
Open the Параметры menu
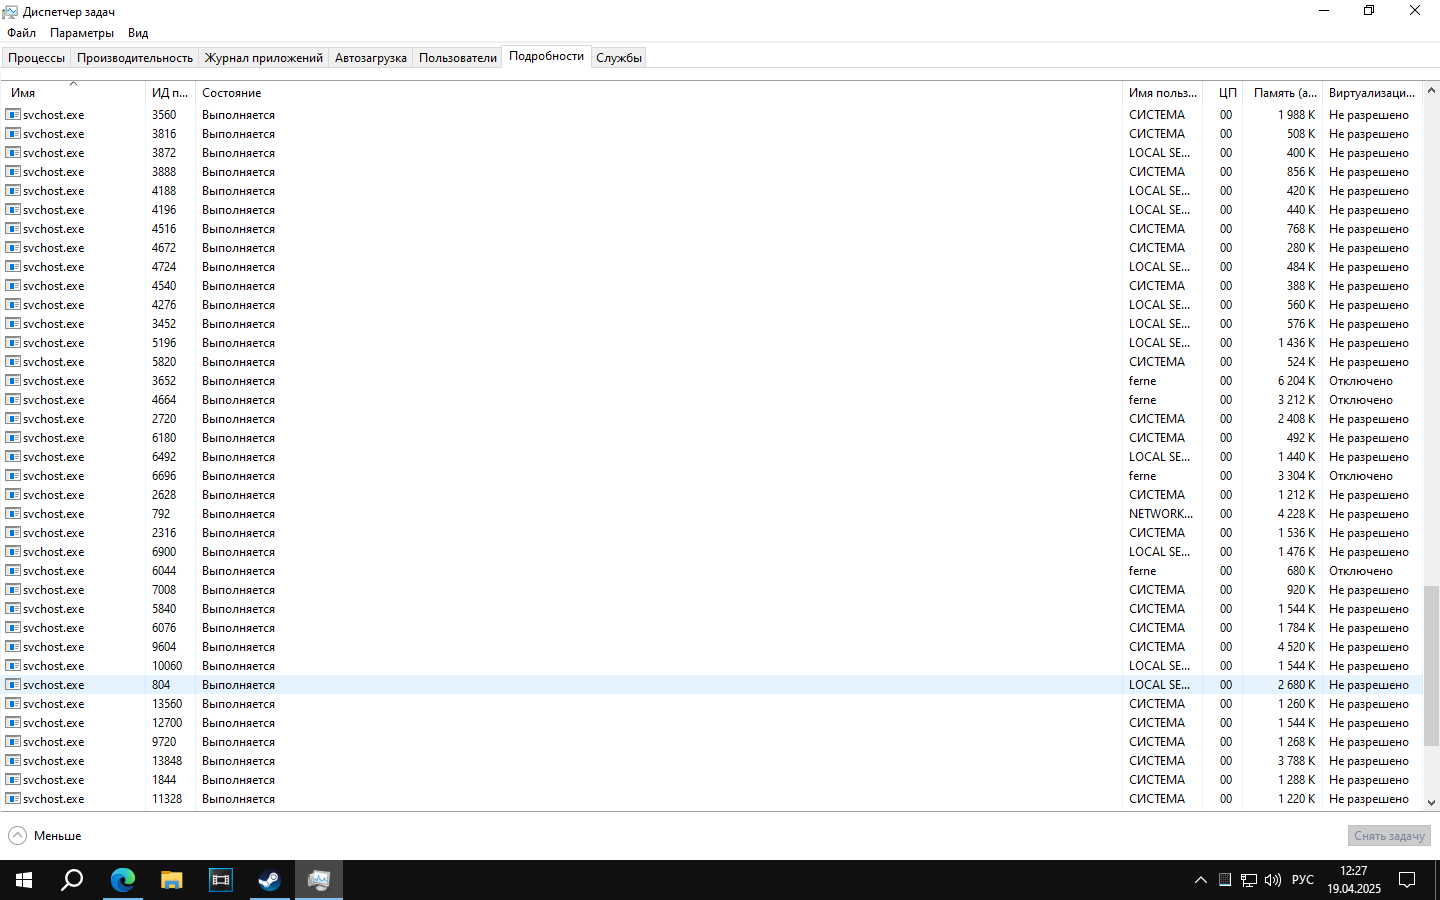(82, 33)
